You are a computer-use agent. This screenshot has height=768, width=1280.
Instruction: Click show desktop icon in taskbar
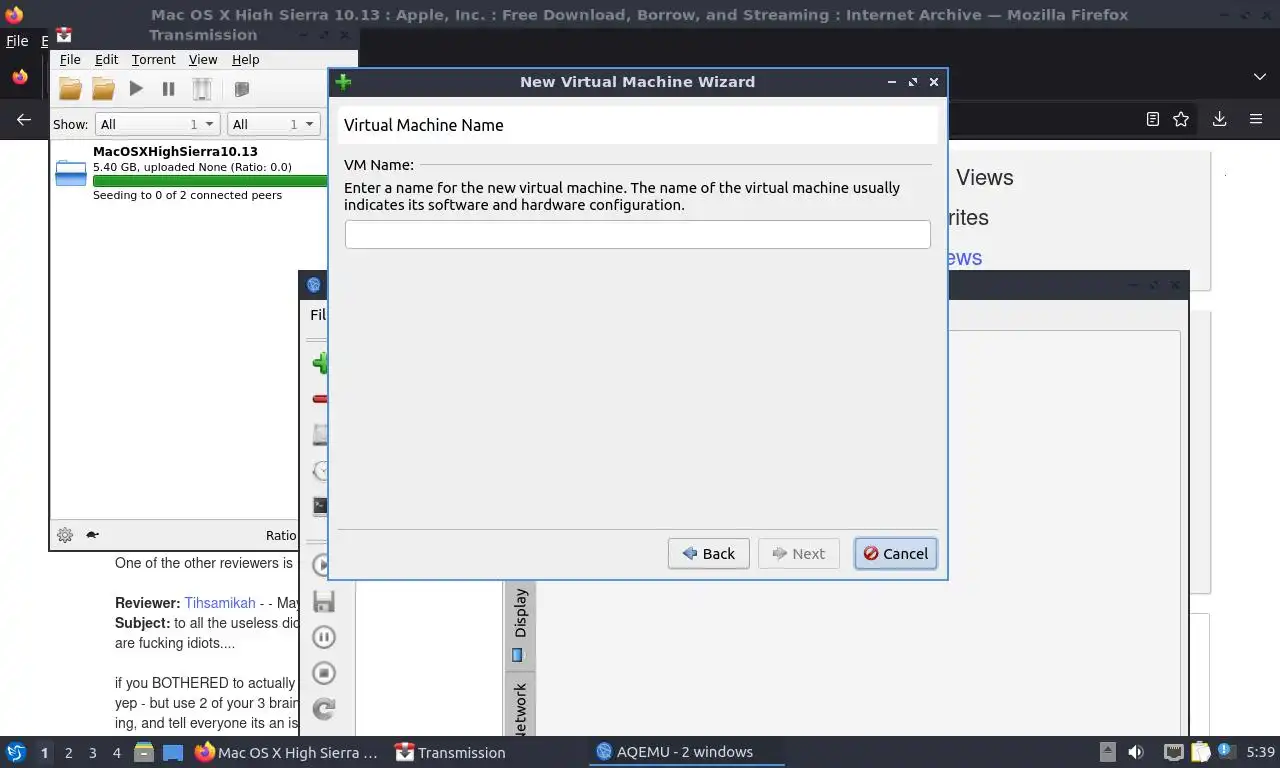[x=172, y=752]
